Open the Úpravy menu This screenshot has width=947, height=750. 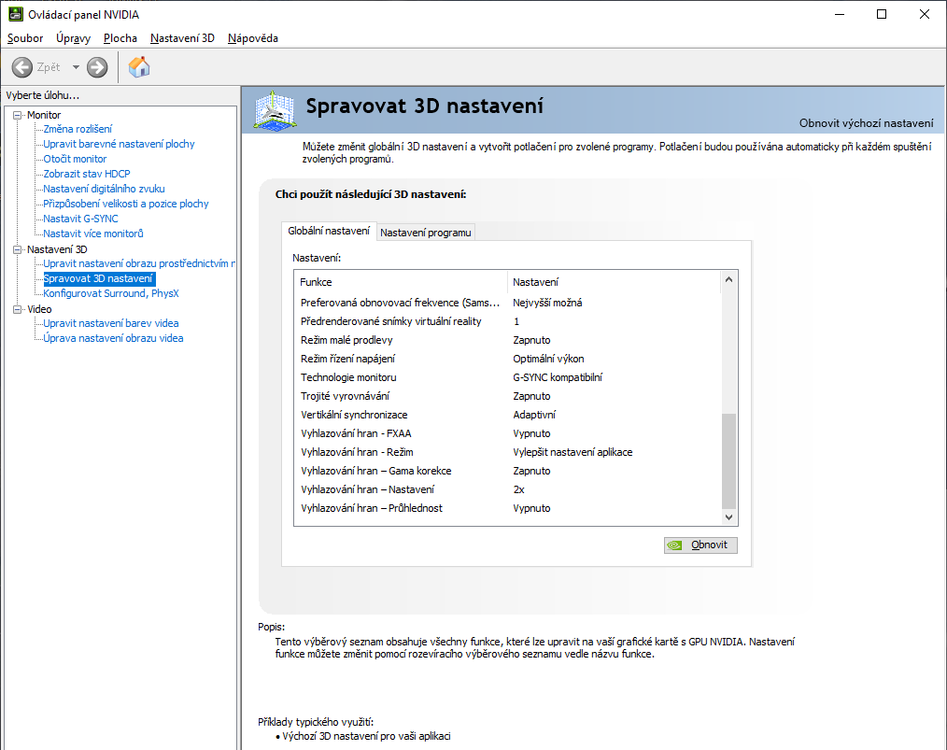pos(73,38)
